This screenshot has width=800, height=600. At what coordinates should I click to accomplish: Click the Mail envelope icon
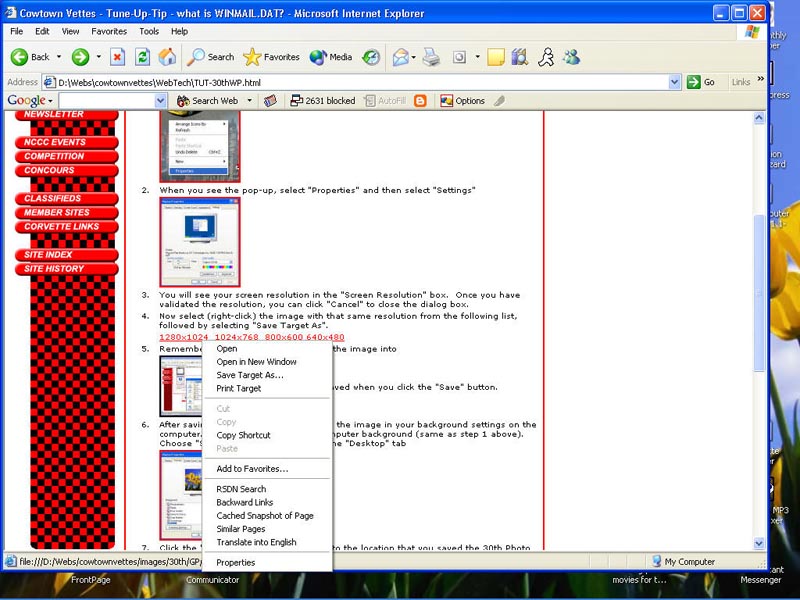(401, 57)
